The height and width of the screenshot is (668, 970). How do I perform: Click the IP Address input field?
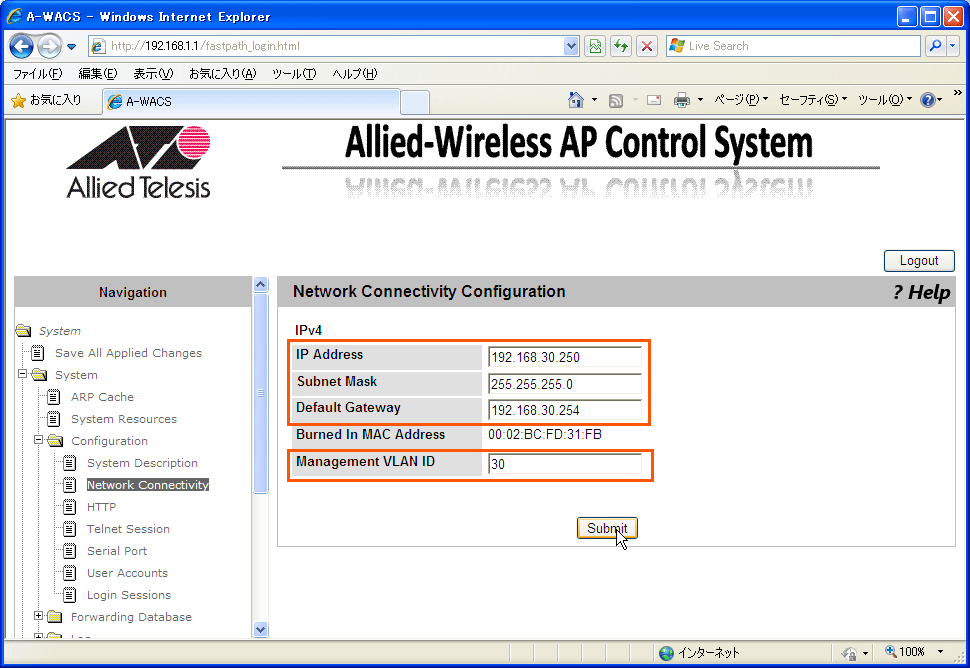pos(565,357)
